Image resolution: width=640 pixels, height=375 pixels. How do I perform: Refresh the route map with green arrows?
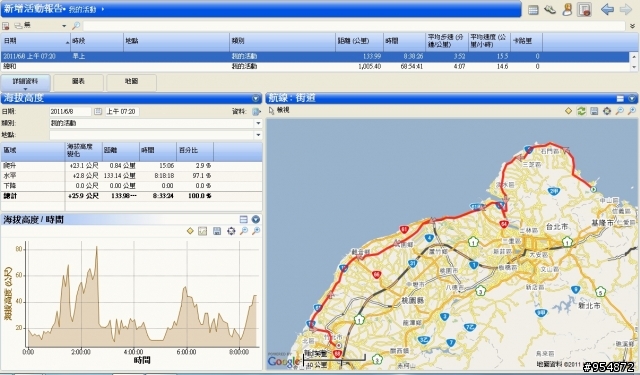pyautogui.click(x=581, y=111)
